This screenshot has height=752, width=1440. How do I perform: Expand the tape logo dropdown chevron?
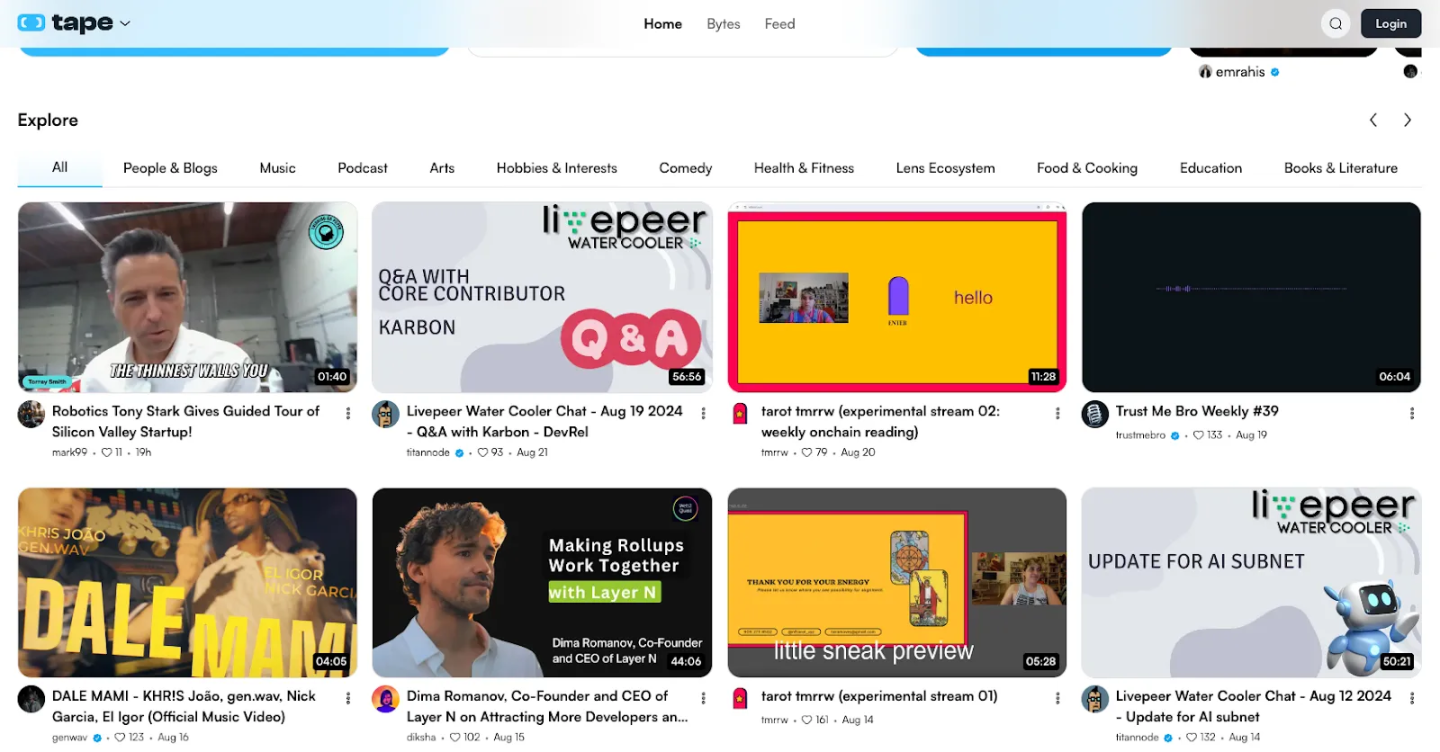click(125, 23)
